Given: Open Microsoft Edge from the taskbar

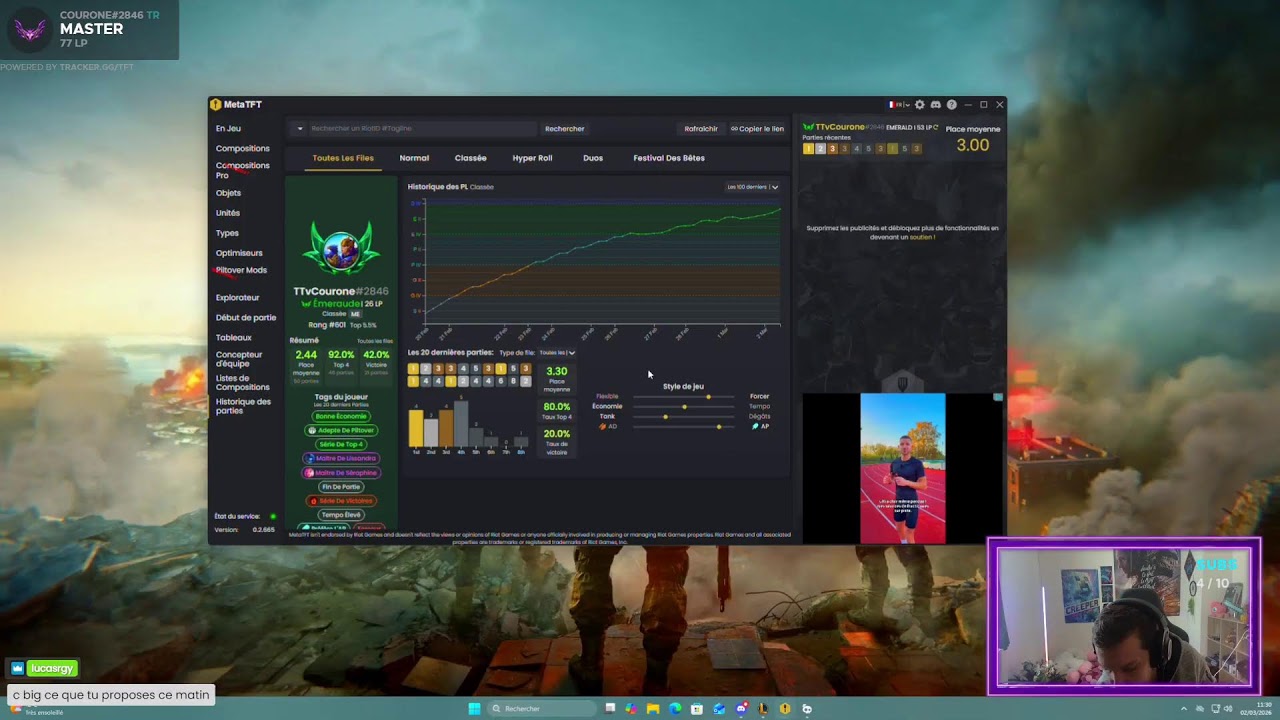Looking at the screenshot, I should pyautogui.click(x=675, y=709).
